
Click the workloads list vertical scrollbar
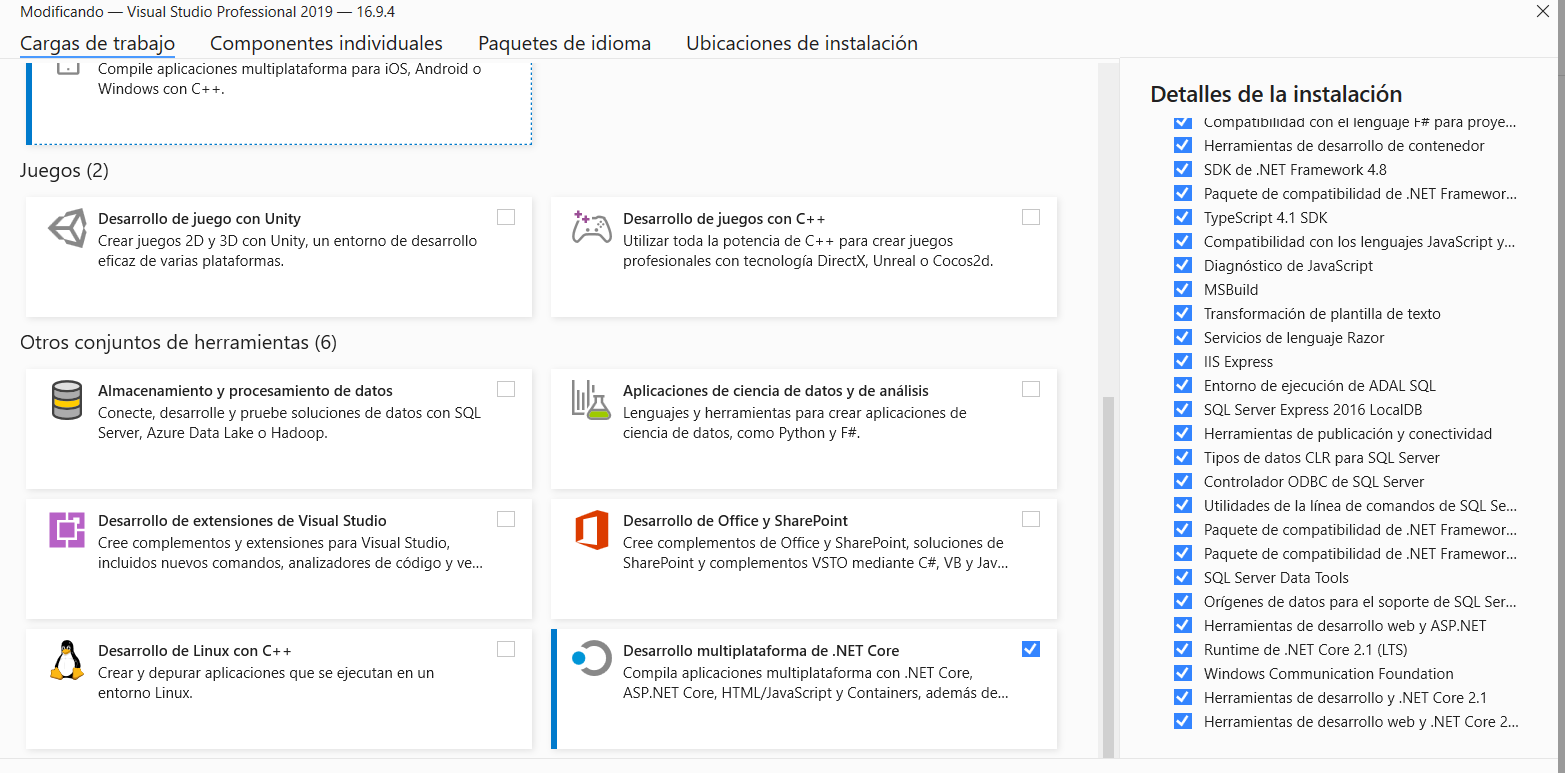pyautogui.click(x=1107, y=575)
